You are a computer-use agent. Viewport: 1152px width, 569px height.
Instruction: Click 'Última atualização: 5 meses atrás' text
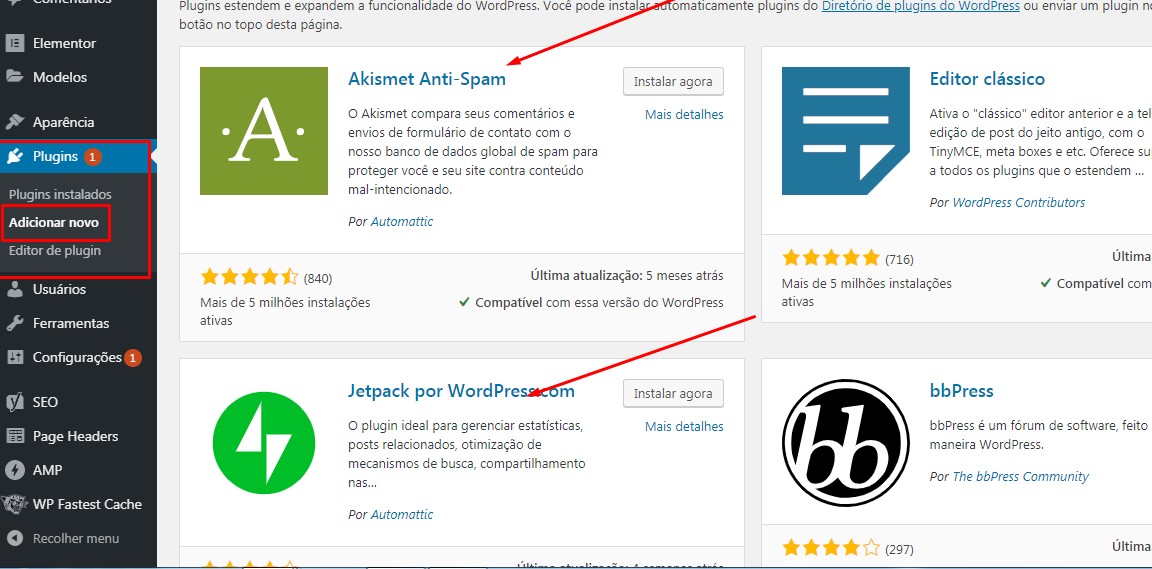pyautogui.click(x=627, y=276)
